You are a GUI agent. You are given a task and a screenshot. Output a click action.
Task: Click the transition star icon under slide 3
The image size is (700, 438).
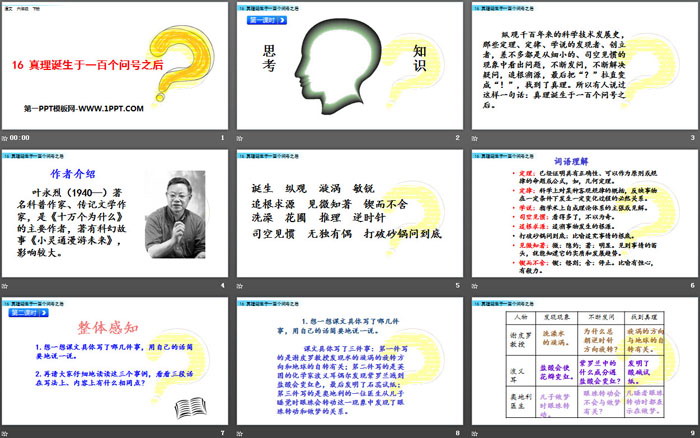(x=475, y=138)
